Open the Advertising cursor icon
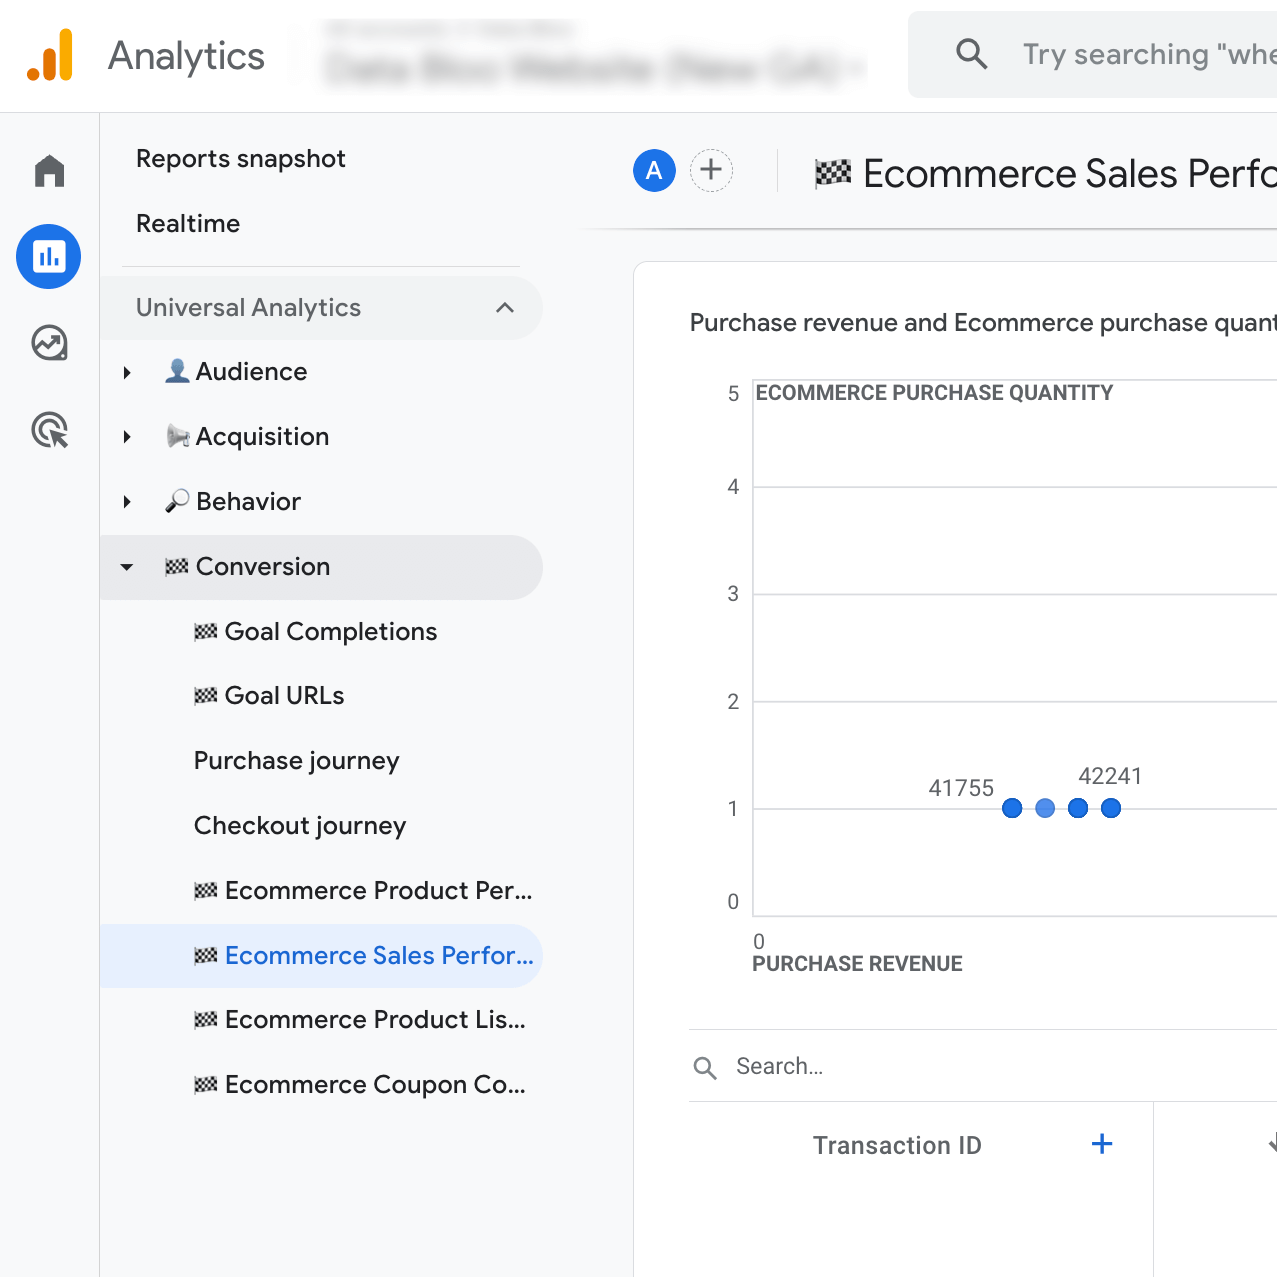The height and width of the screenshot is (1277, 1277). (49, 430)
